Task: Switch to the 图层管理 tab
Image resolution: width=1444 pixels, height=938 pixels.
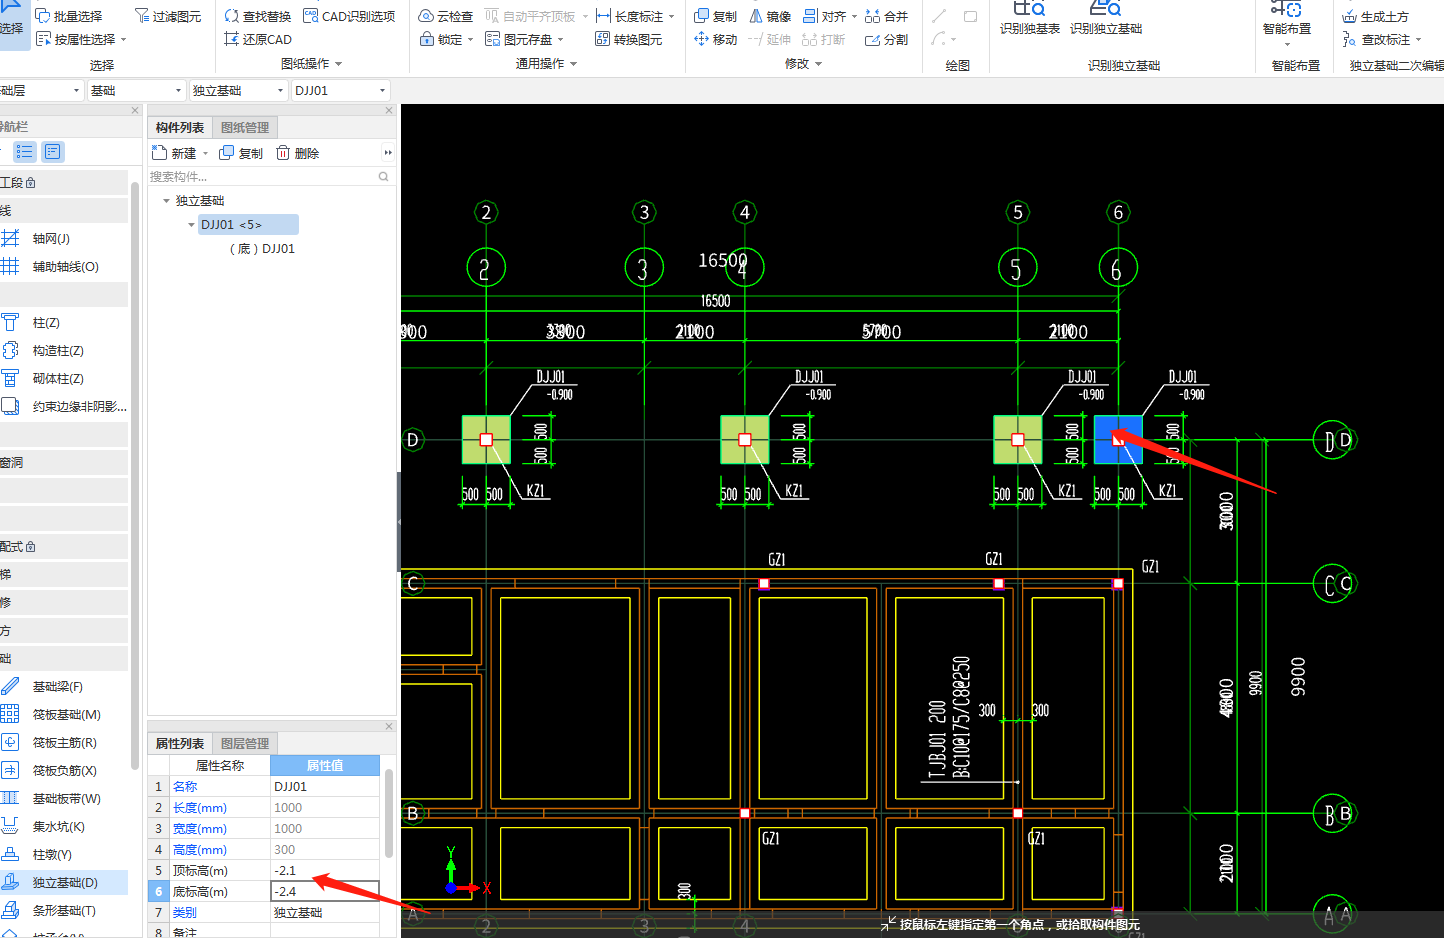Action: point(245,743)
